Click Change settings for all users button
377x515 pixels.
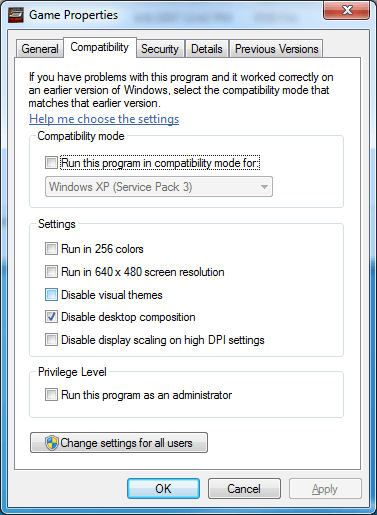point(119,443)
